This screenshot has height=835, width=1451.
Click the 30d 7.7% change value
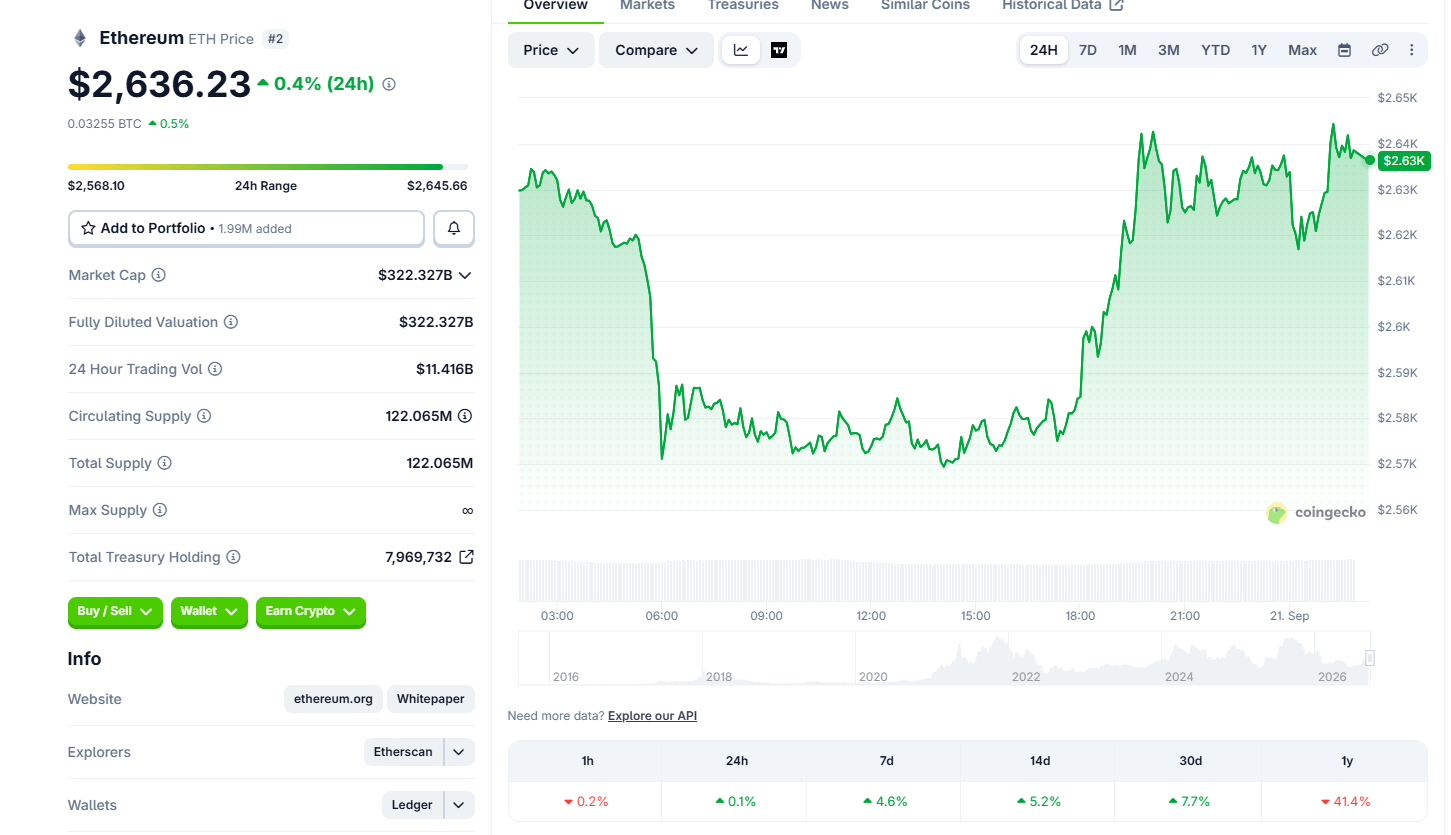1190,802
